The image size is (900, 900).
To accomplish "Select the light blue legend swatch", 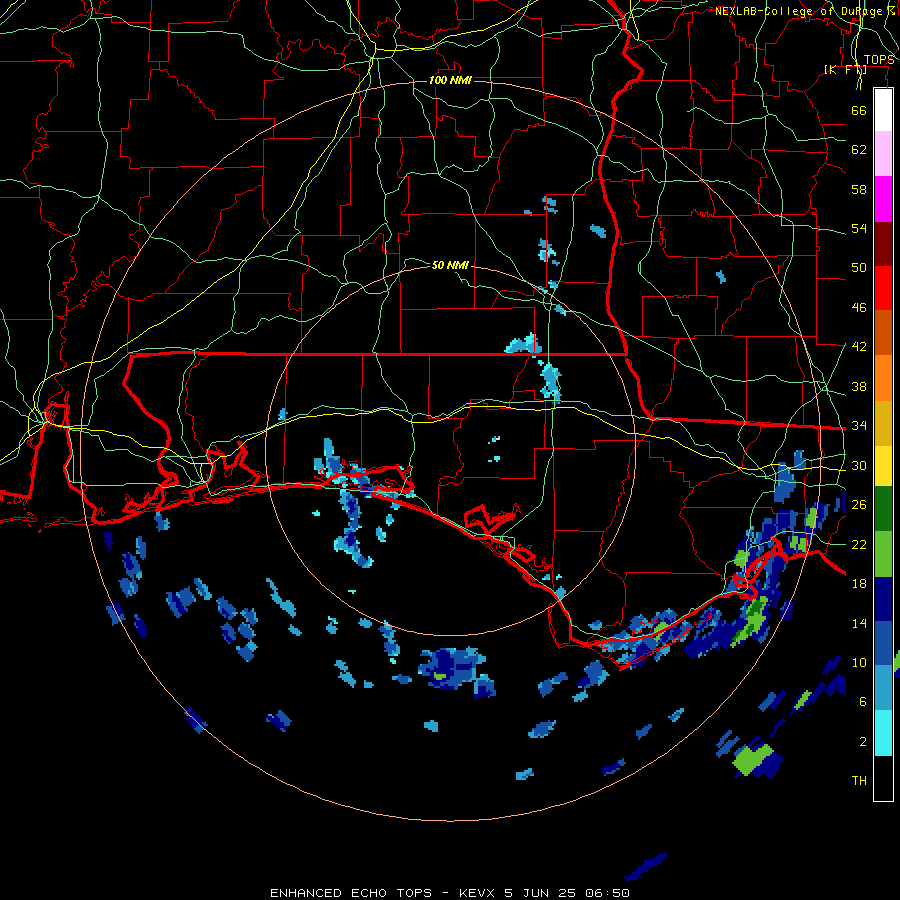I will coord(883,688).
